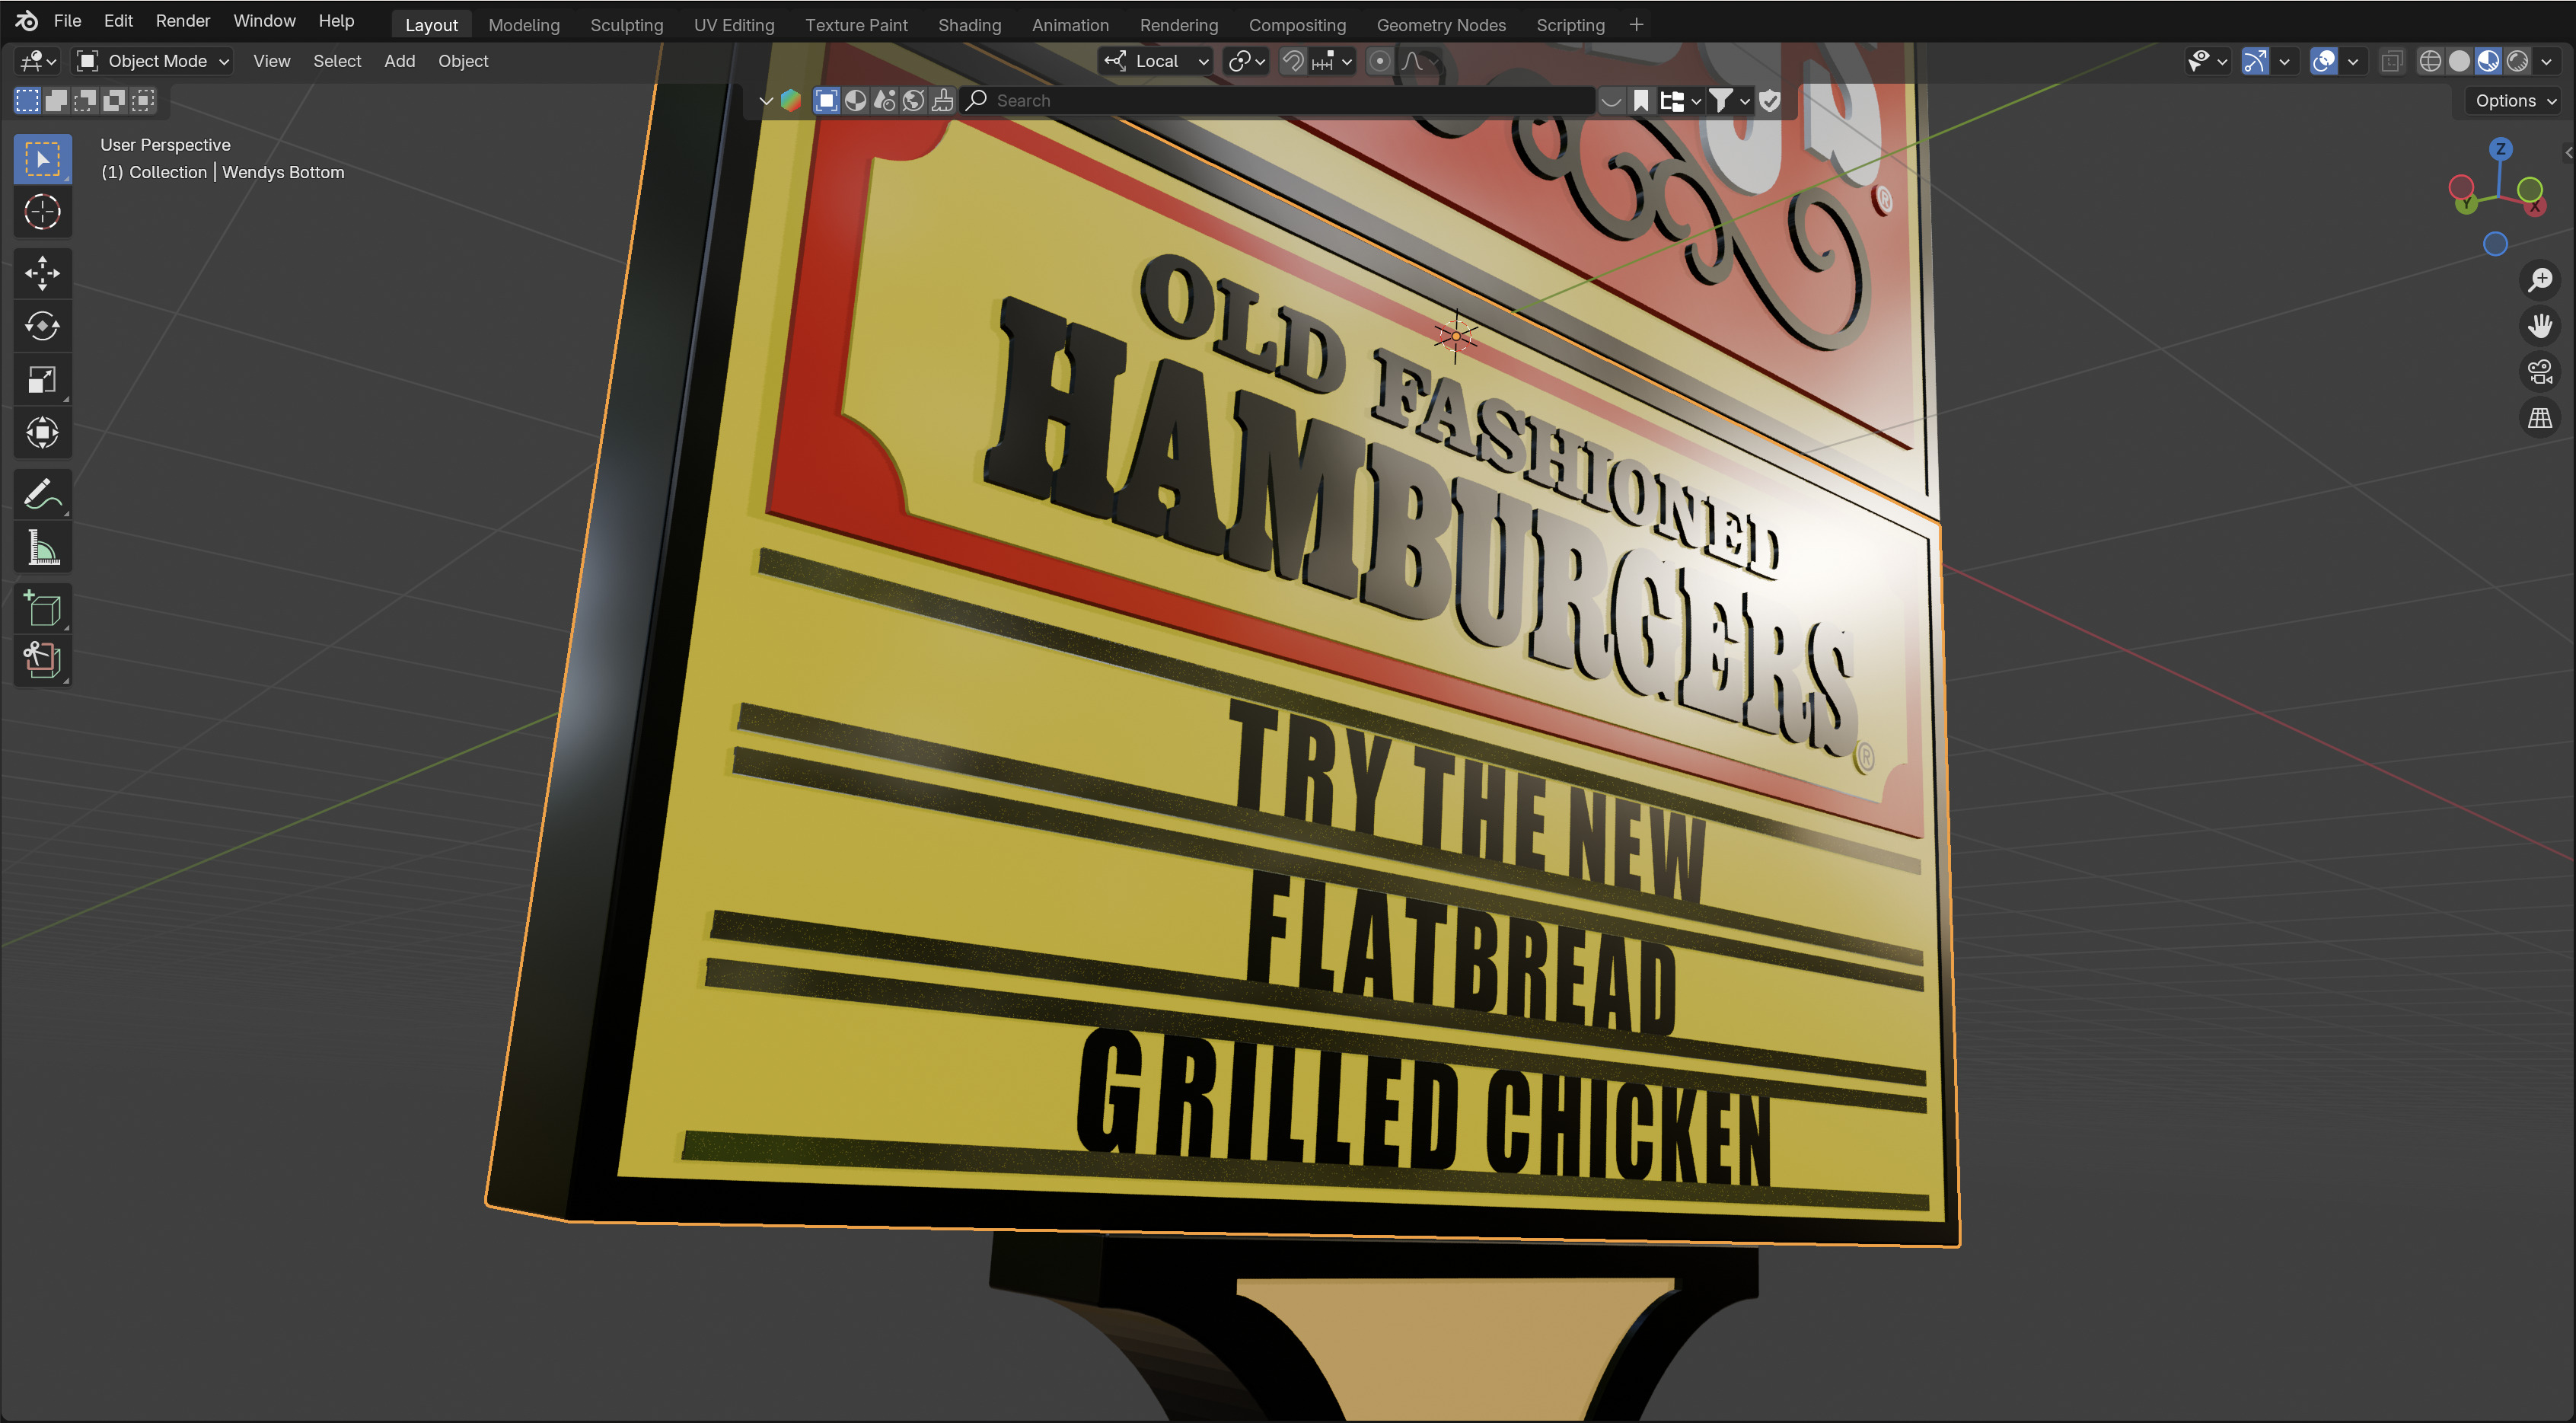The width and height of the screenshot is (2576, 1423).
Task: Click the Z axis on navigation gizmo
Action: 2501,149
